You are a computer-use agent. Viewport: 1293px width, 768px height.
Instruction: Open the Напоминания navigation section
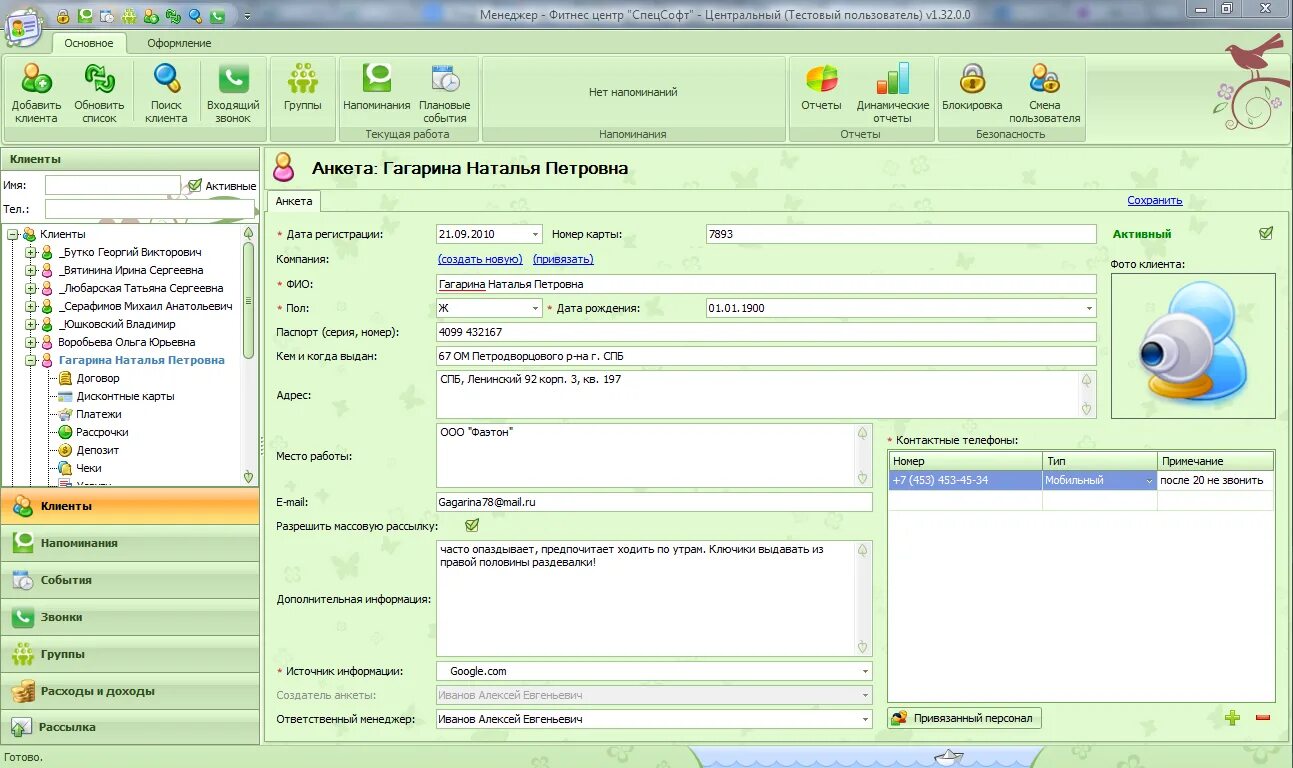(130, 543)
